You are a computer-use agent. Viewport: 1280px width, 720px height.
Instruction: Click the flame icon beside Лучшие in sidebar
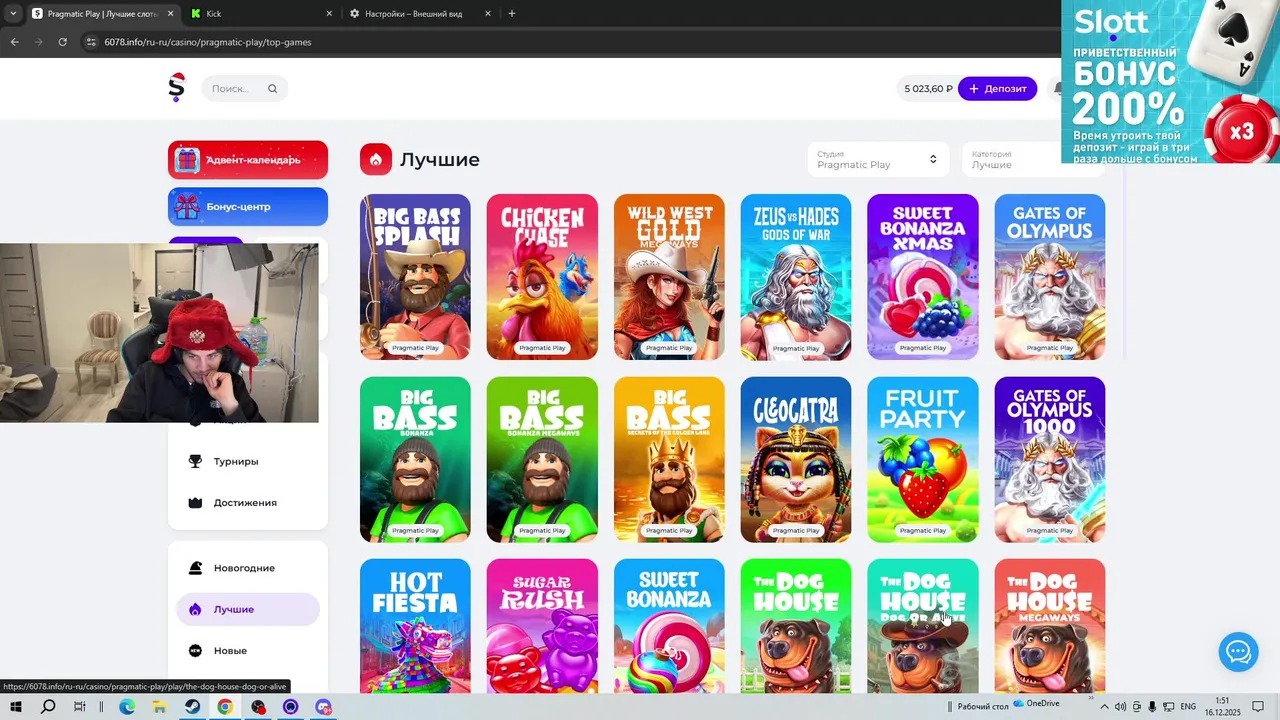(x=195, y=609)
